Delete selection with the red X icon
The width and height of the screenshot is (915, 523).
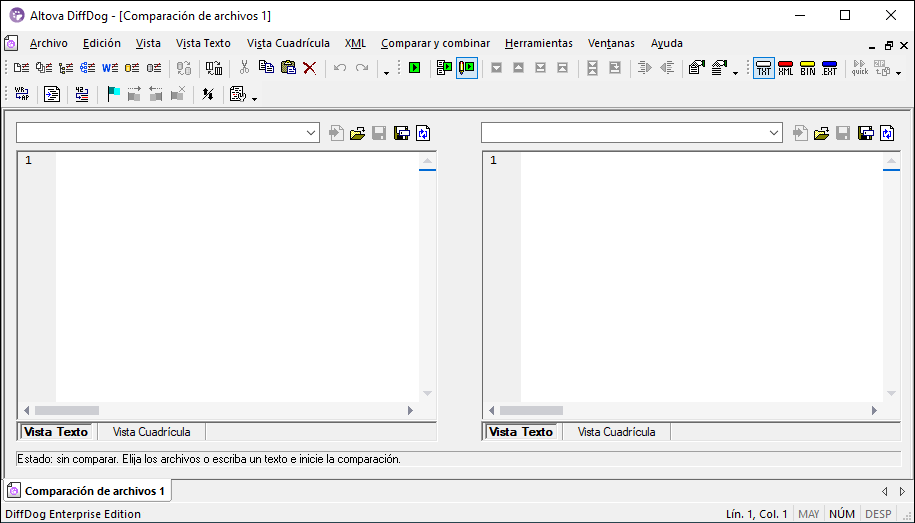click(310, 68)
